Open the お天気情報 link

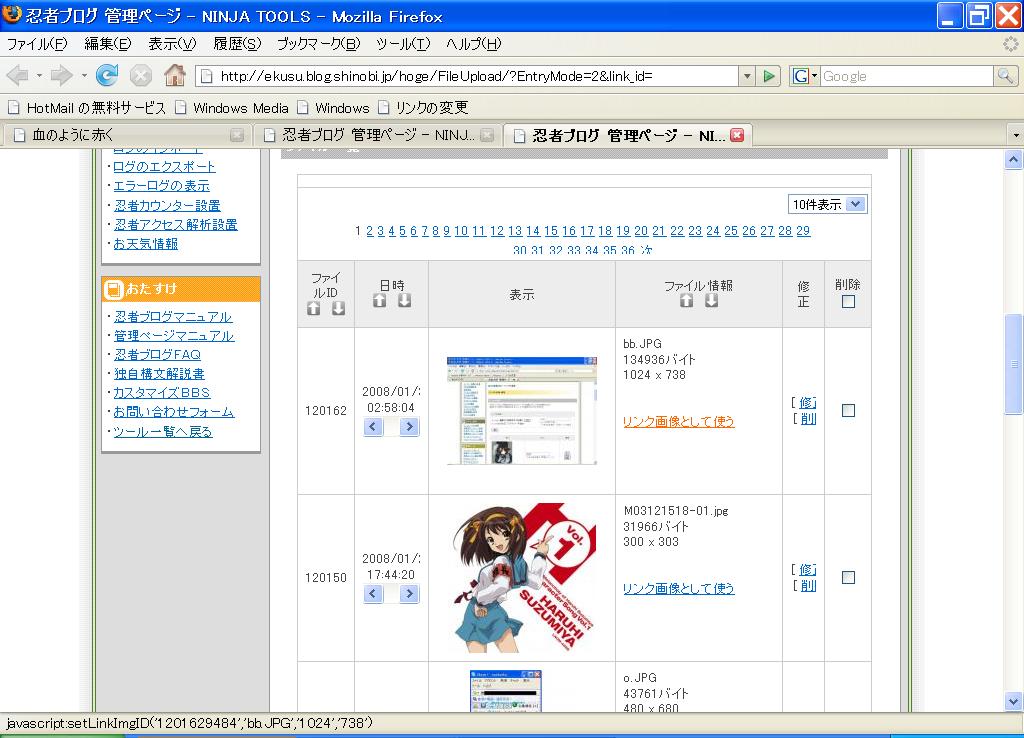point(146,244)
